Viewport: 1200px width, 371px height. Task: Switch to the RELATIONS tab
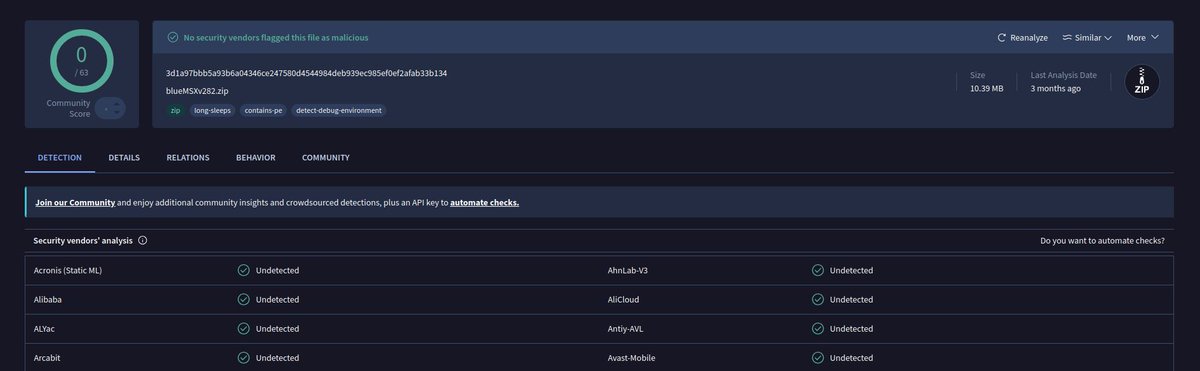click(188, 158)
